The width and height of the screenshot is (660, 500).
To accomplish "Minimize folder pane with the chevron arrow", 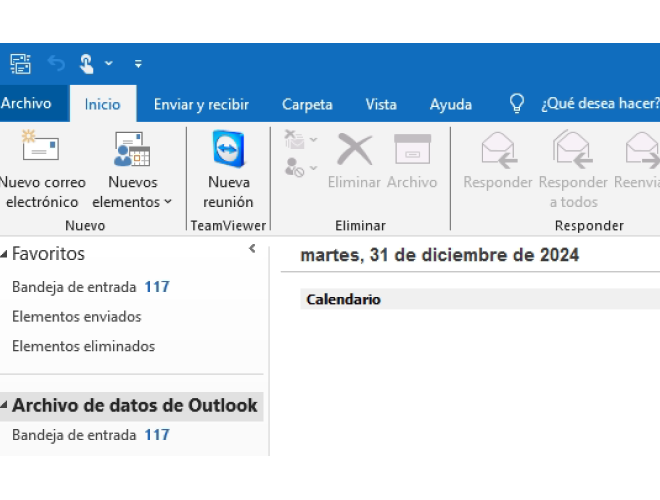I will pyautogui.click(x=252, y=249).
